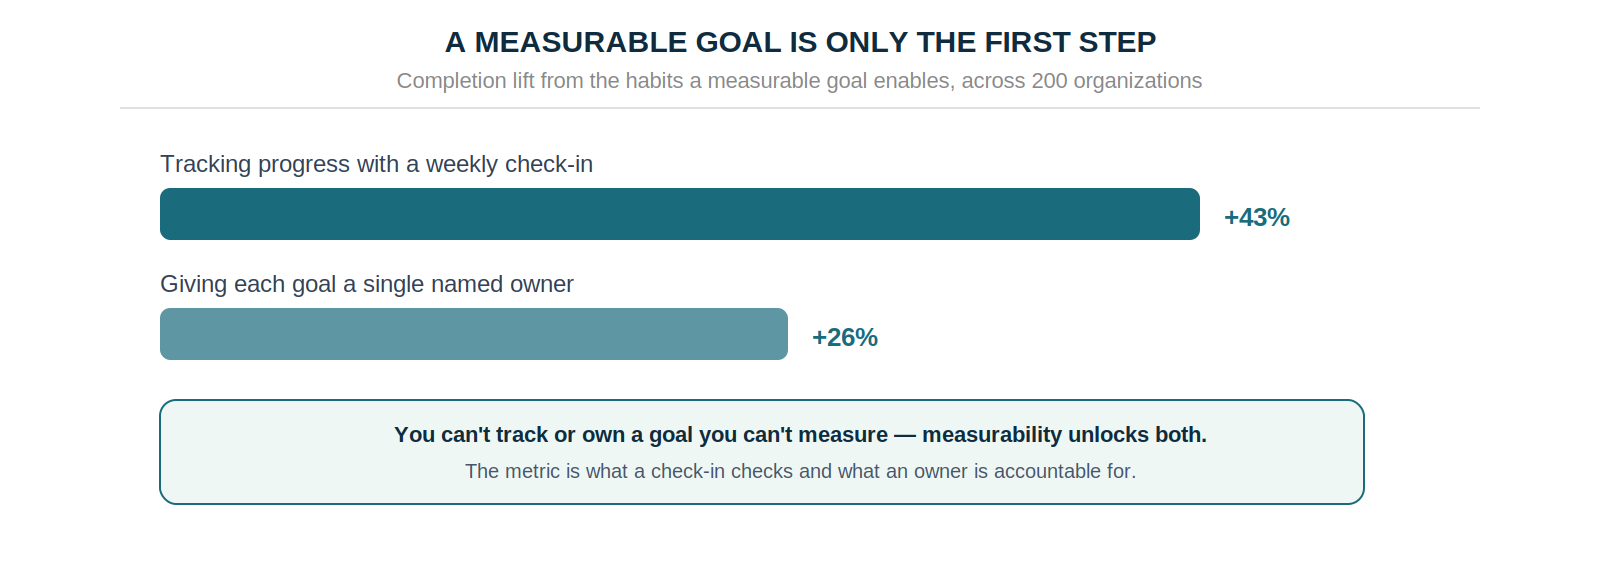This screenshot has height=580, width=1600.
Task: Click the dark teal weekly check-in bar
Action: [680, 214]
